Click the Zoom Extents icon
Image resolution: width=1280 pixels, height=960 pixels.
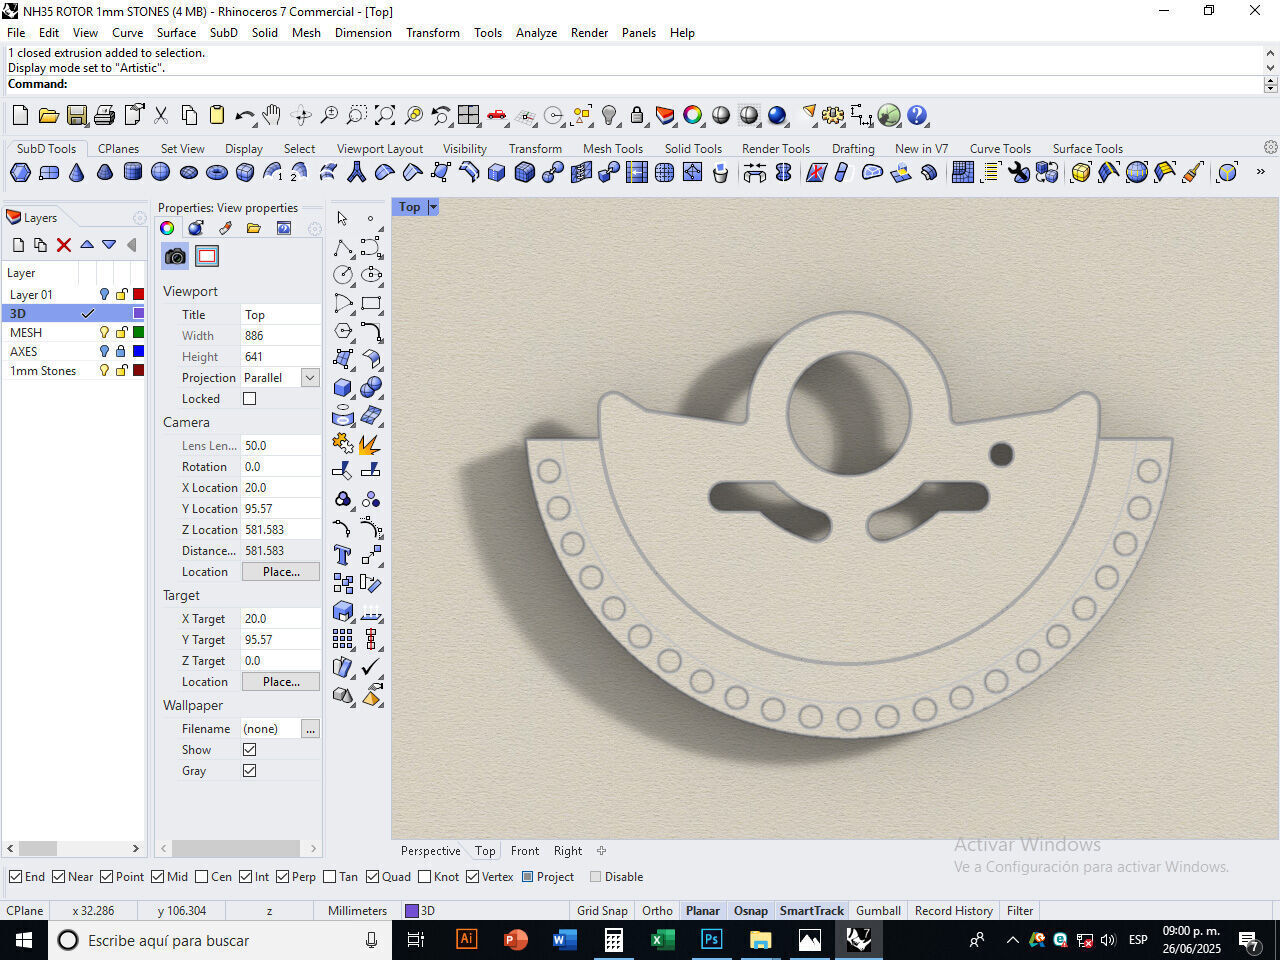[385, 116]
